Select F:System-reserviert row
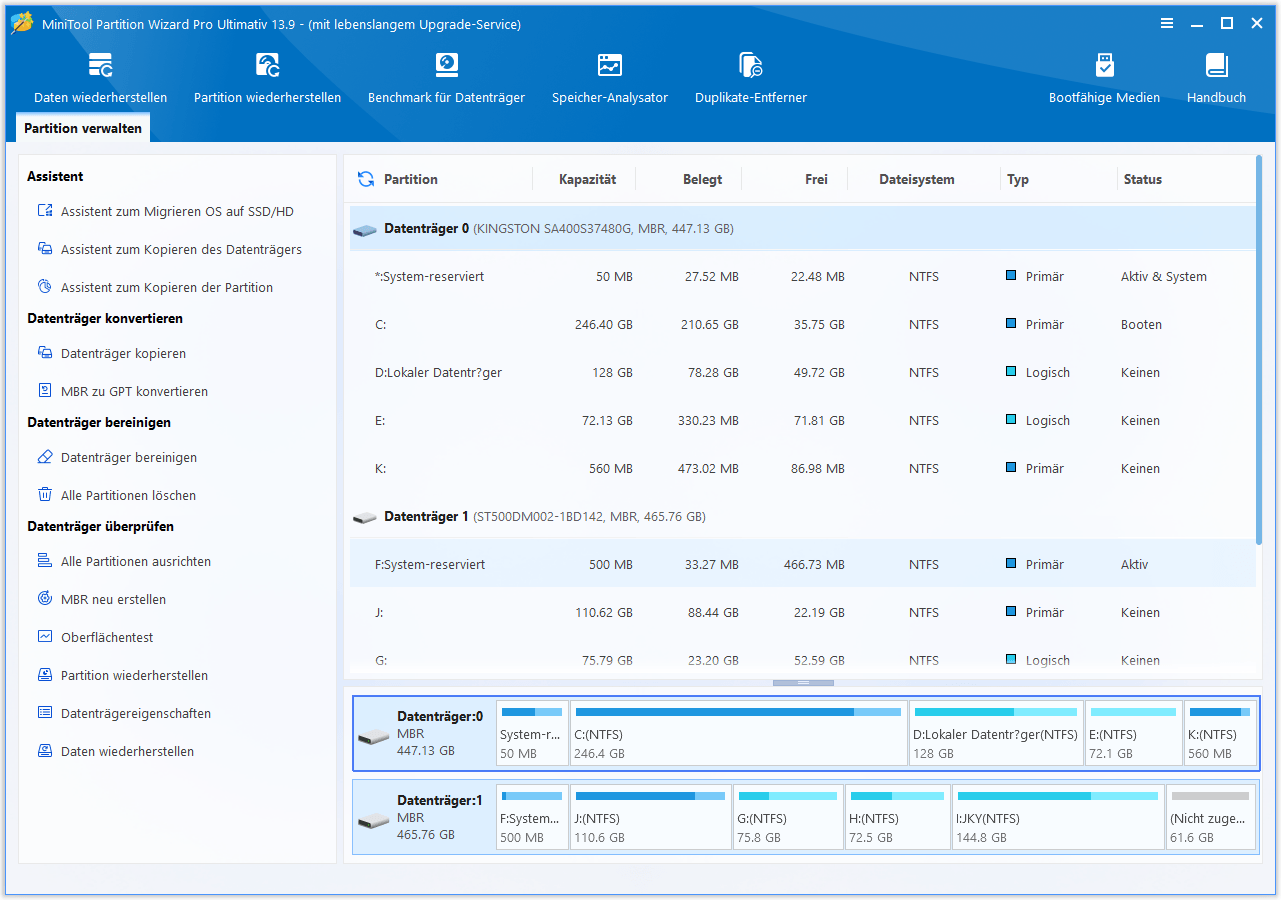The width and height of the screenshot is (1281, 900). [x=803, y=564]
